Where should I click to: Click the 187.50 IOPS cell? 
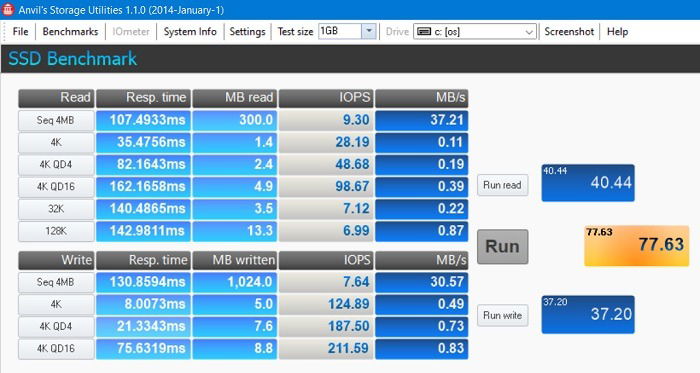pos(326,327)
